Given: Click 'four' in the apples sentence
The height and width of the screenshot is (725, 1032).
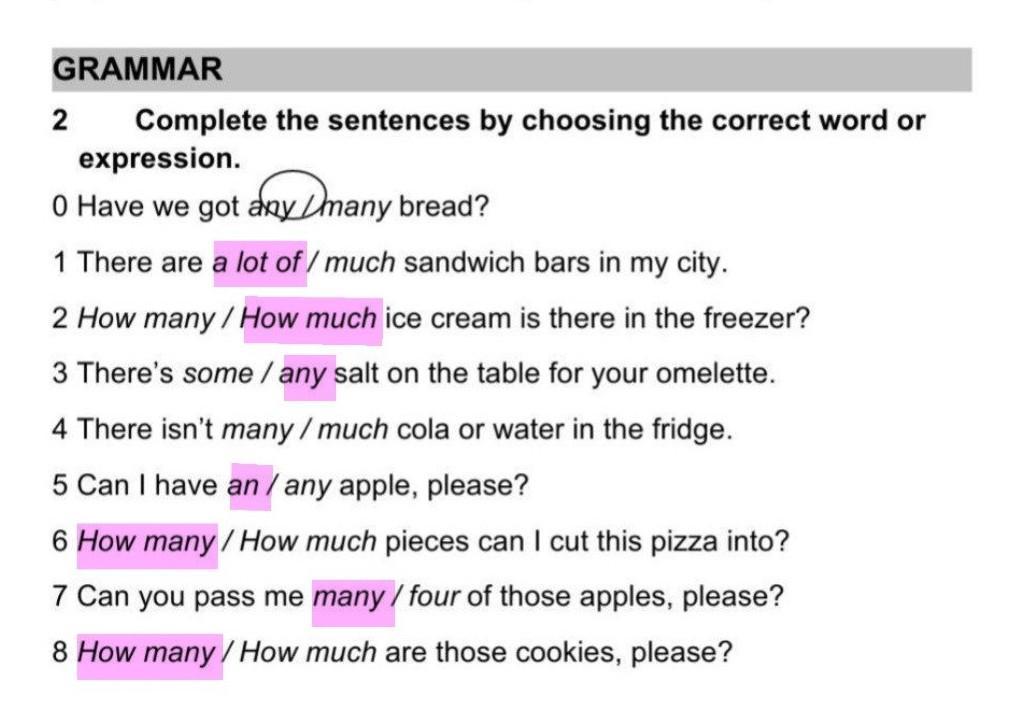Looking at the screenshot, I should [x=434, y=597].
